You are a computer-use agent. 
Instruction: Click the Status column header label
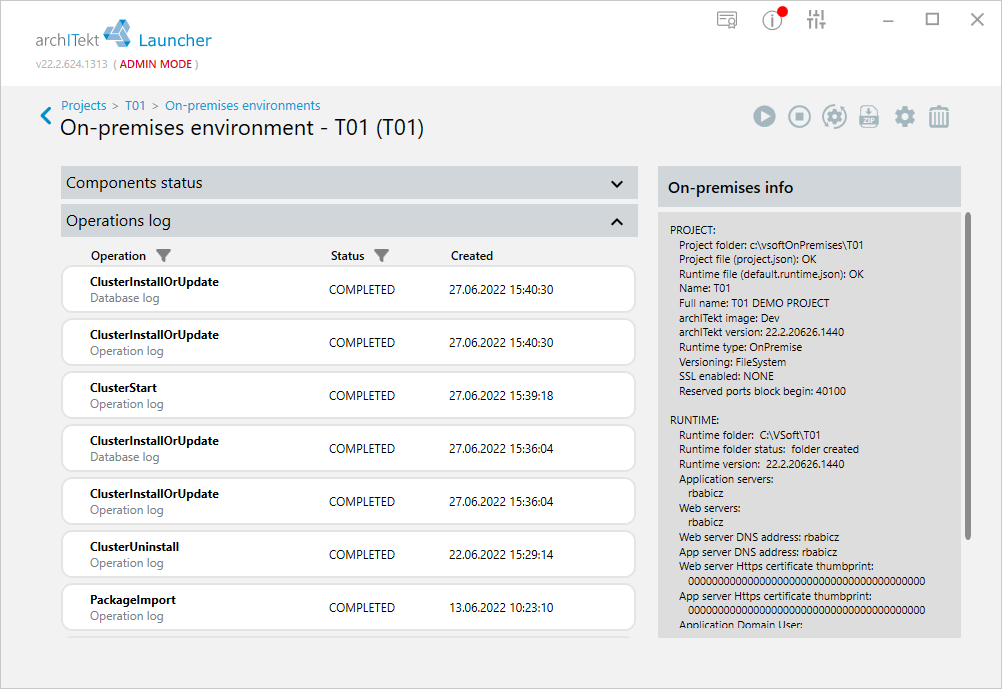click(x=348, y=256)
